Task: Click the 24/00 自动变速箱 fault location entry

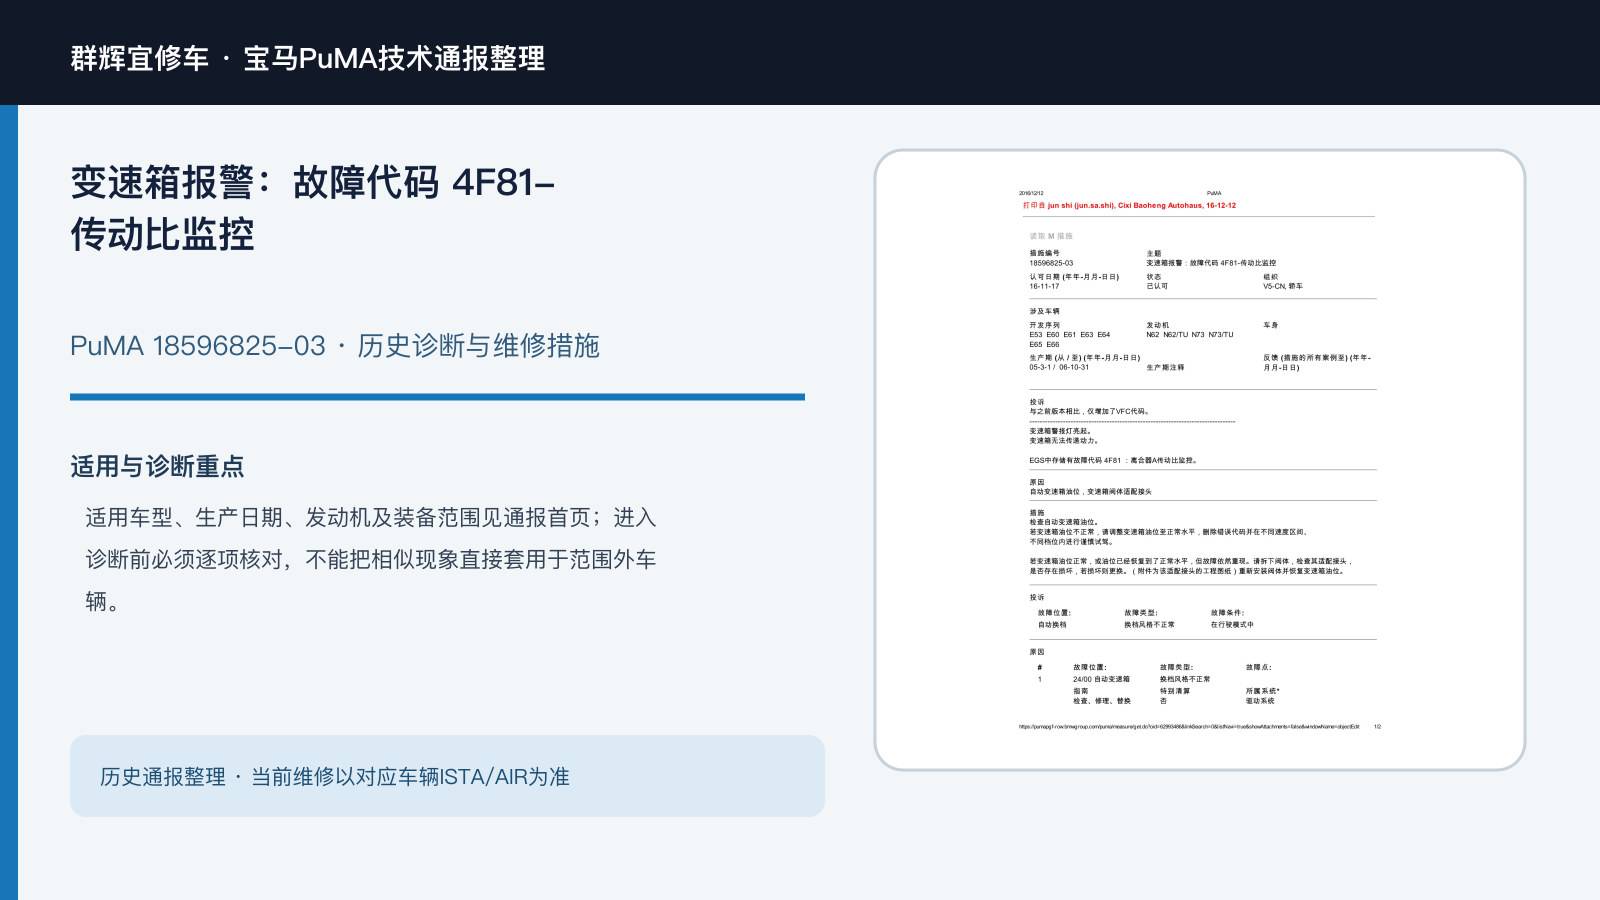Action: pos(1101,679)
